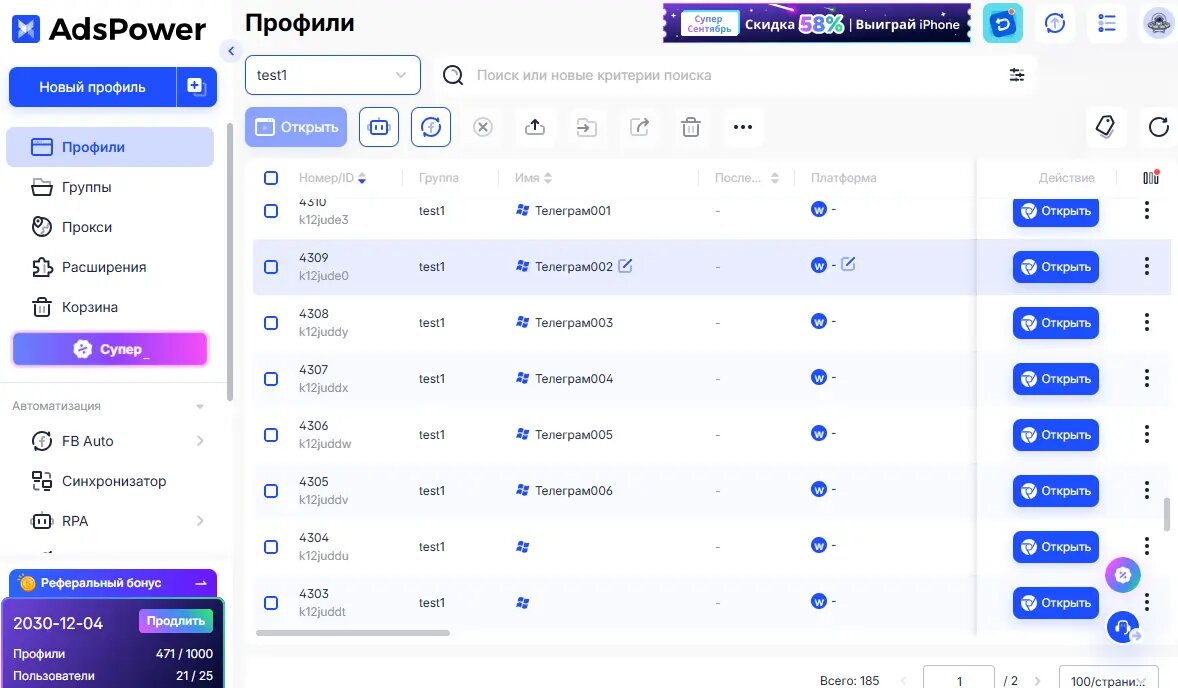Click the user avatar icon
The width and height of the screenshot is (1178, 688).
1159,23
